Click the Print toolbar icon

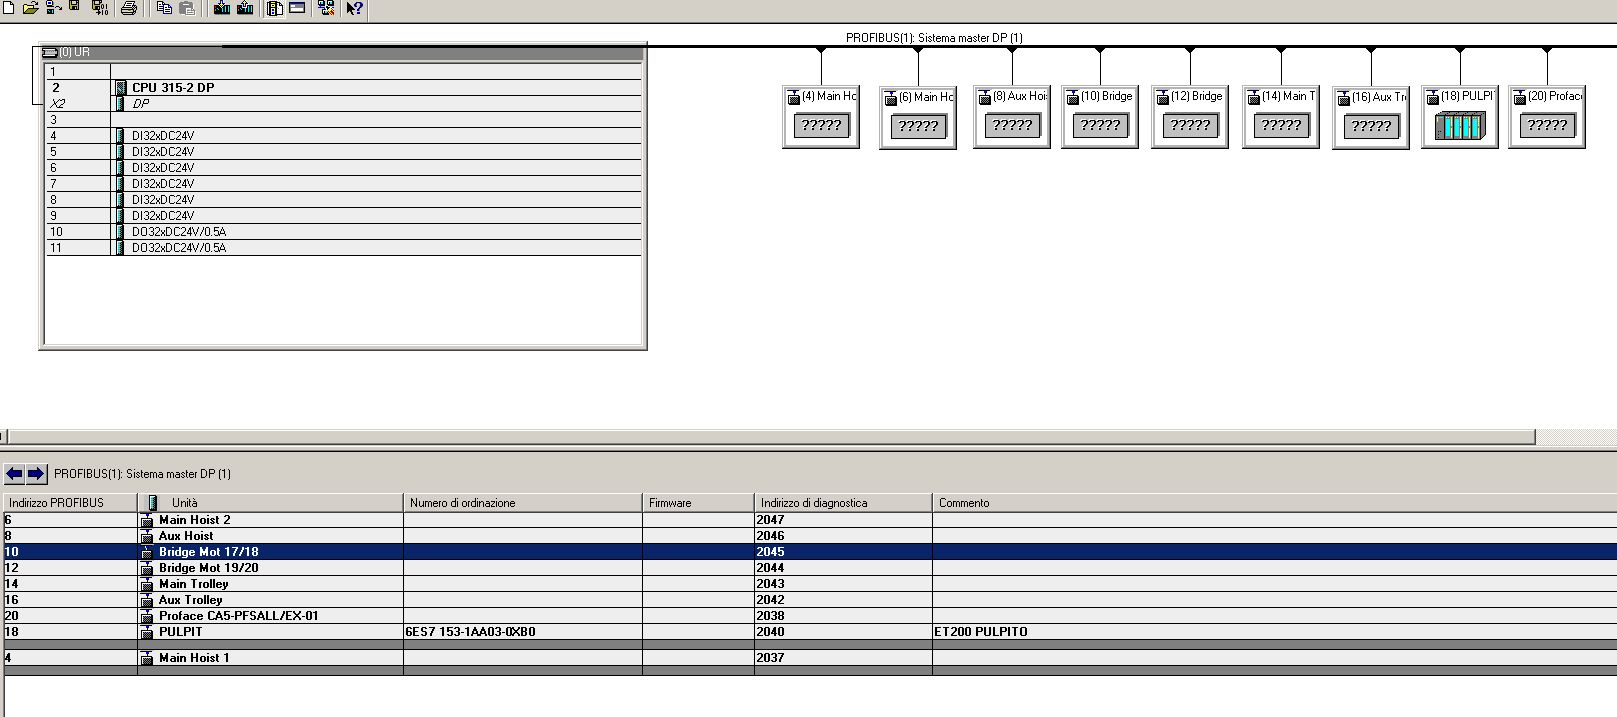129,8
